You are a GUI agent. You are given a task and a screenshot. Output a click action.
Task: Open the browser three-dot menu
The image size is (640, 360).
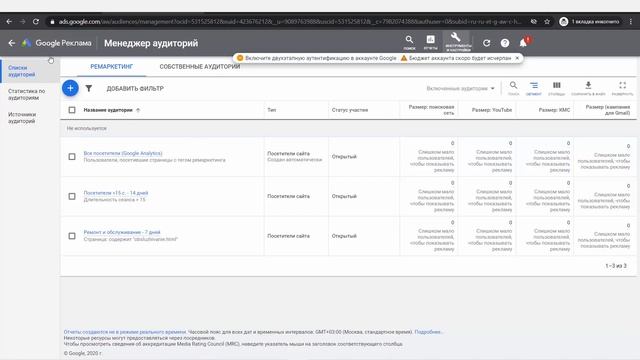click(x=631, y=22)
